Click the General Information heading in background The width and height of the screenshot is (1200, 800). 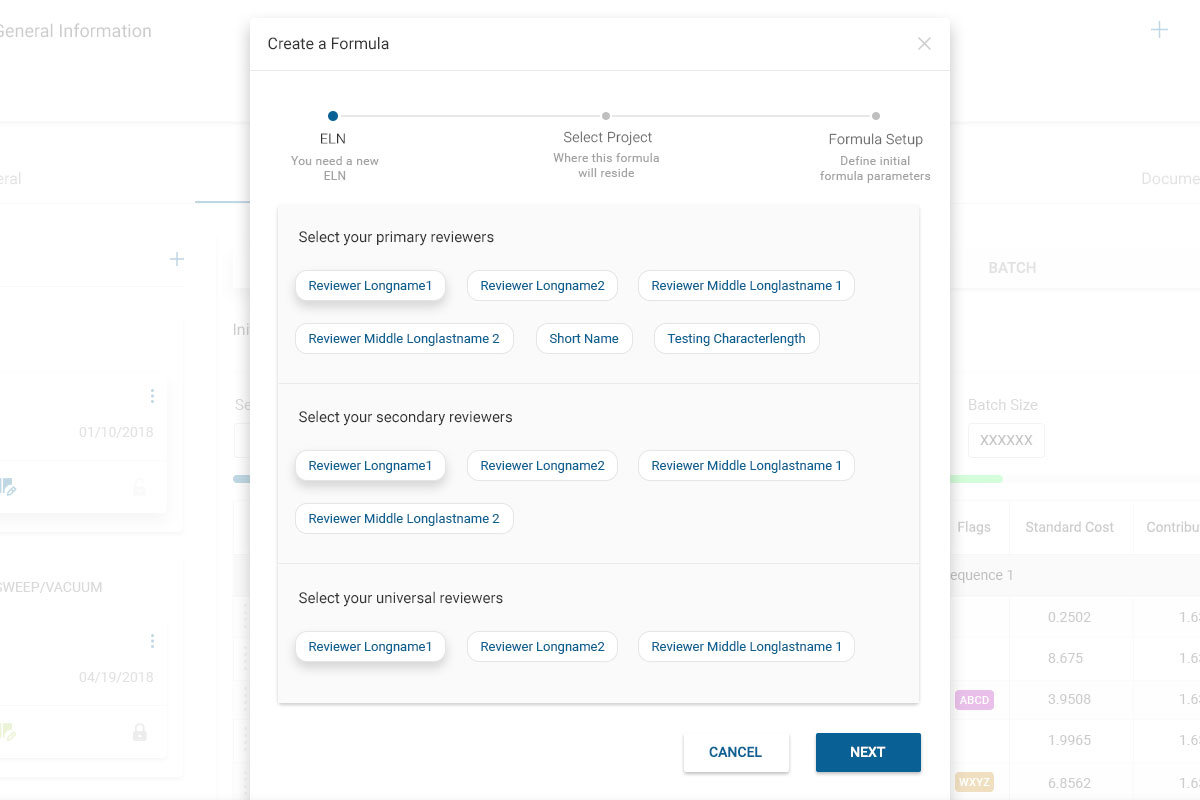pos(74,31)
